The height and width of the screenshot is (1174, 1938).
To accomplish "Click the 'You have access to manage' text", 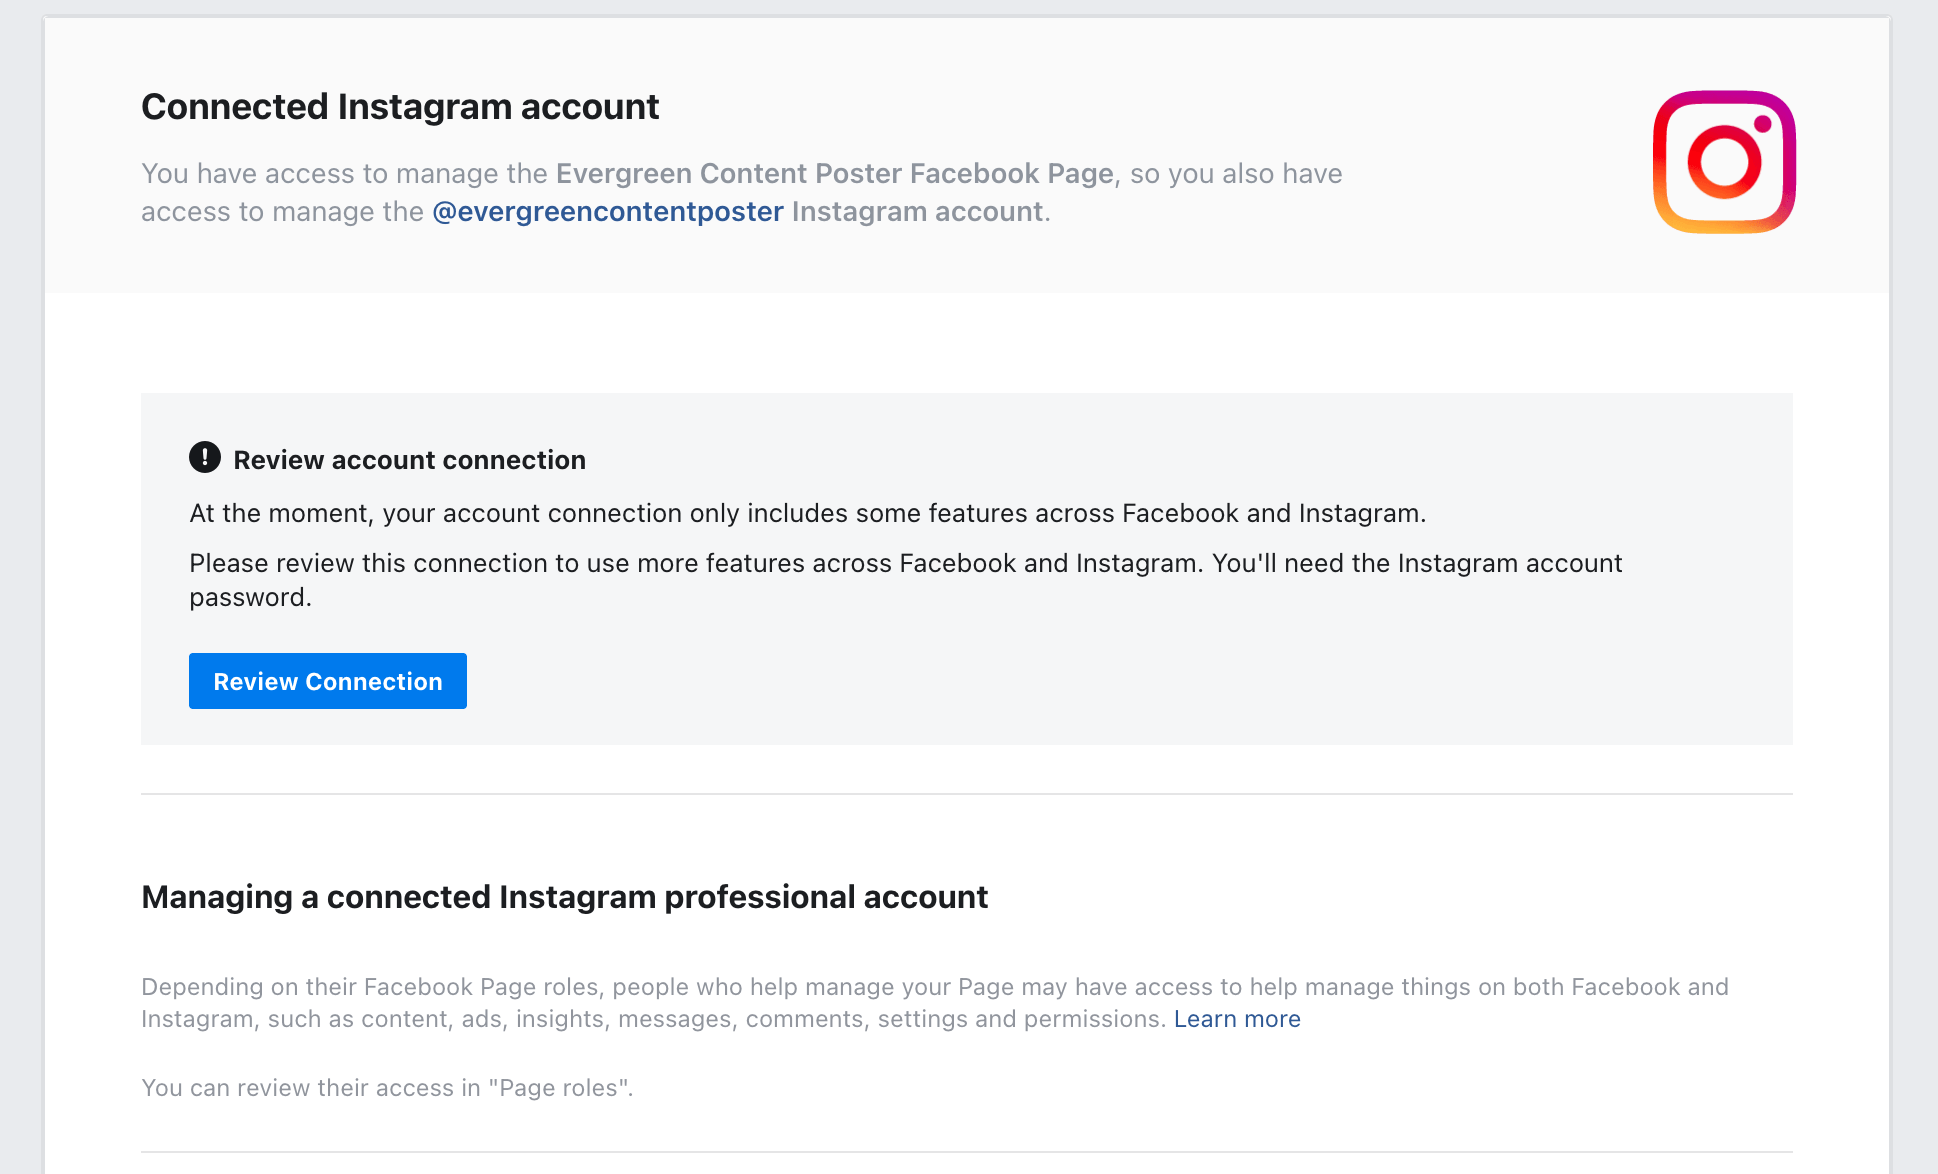I will click(x=345, y=174).
